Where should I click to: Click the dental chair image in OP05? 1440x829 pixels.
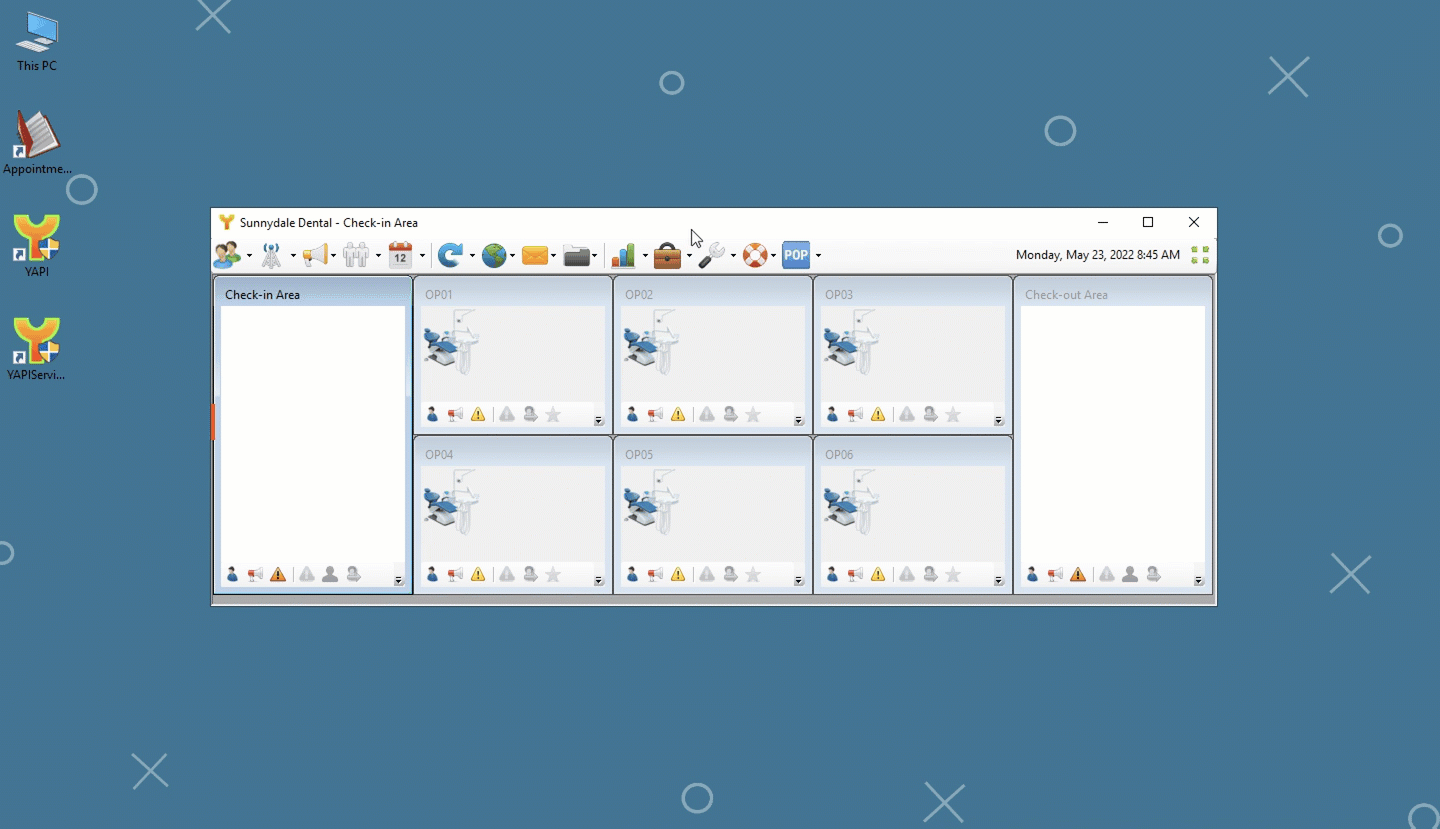(x=652, y=501)
